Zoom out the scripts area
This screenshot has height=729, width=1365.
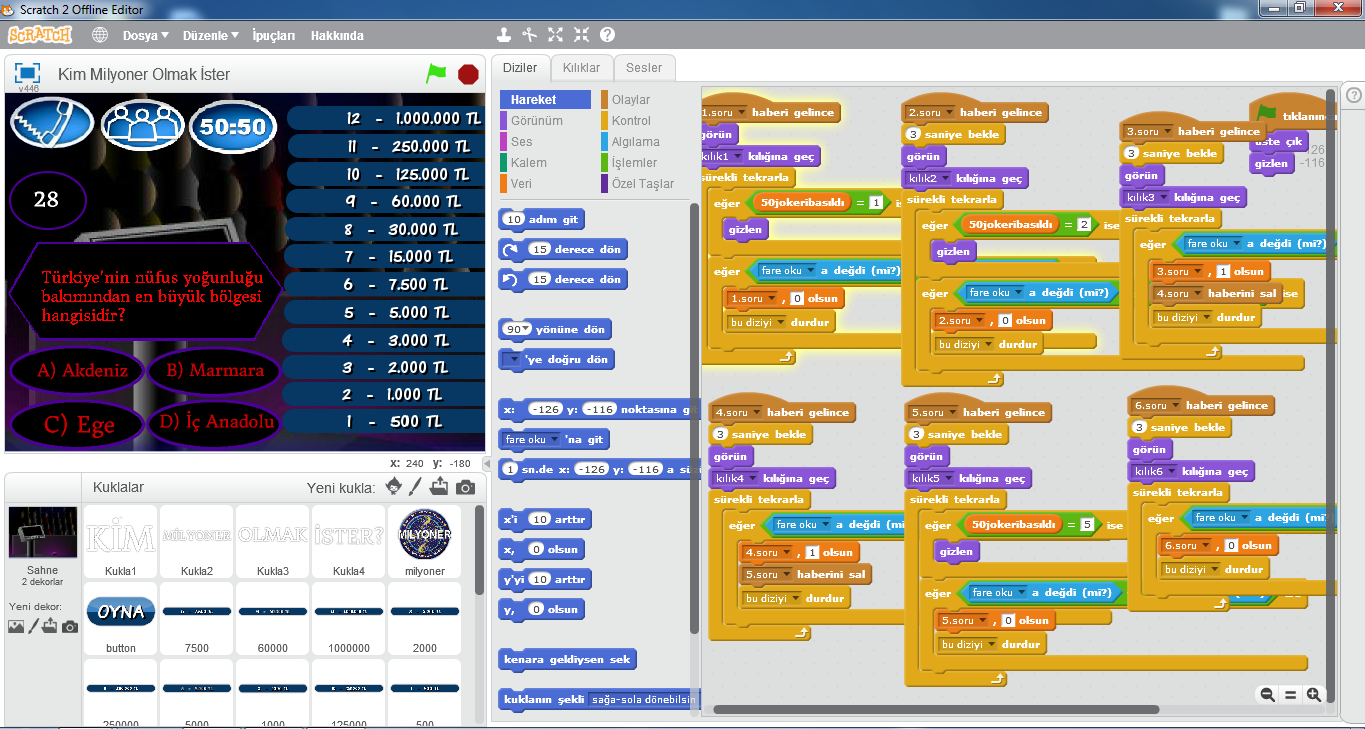(x=1267, y=694)
